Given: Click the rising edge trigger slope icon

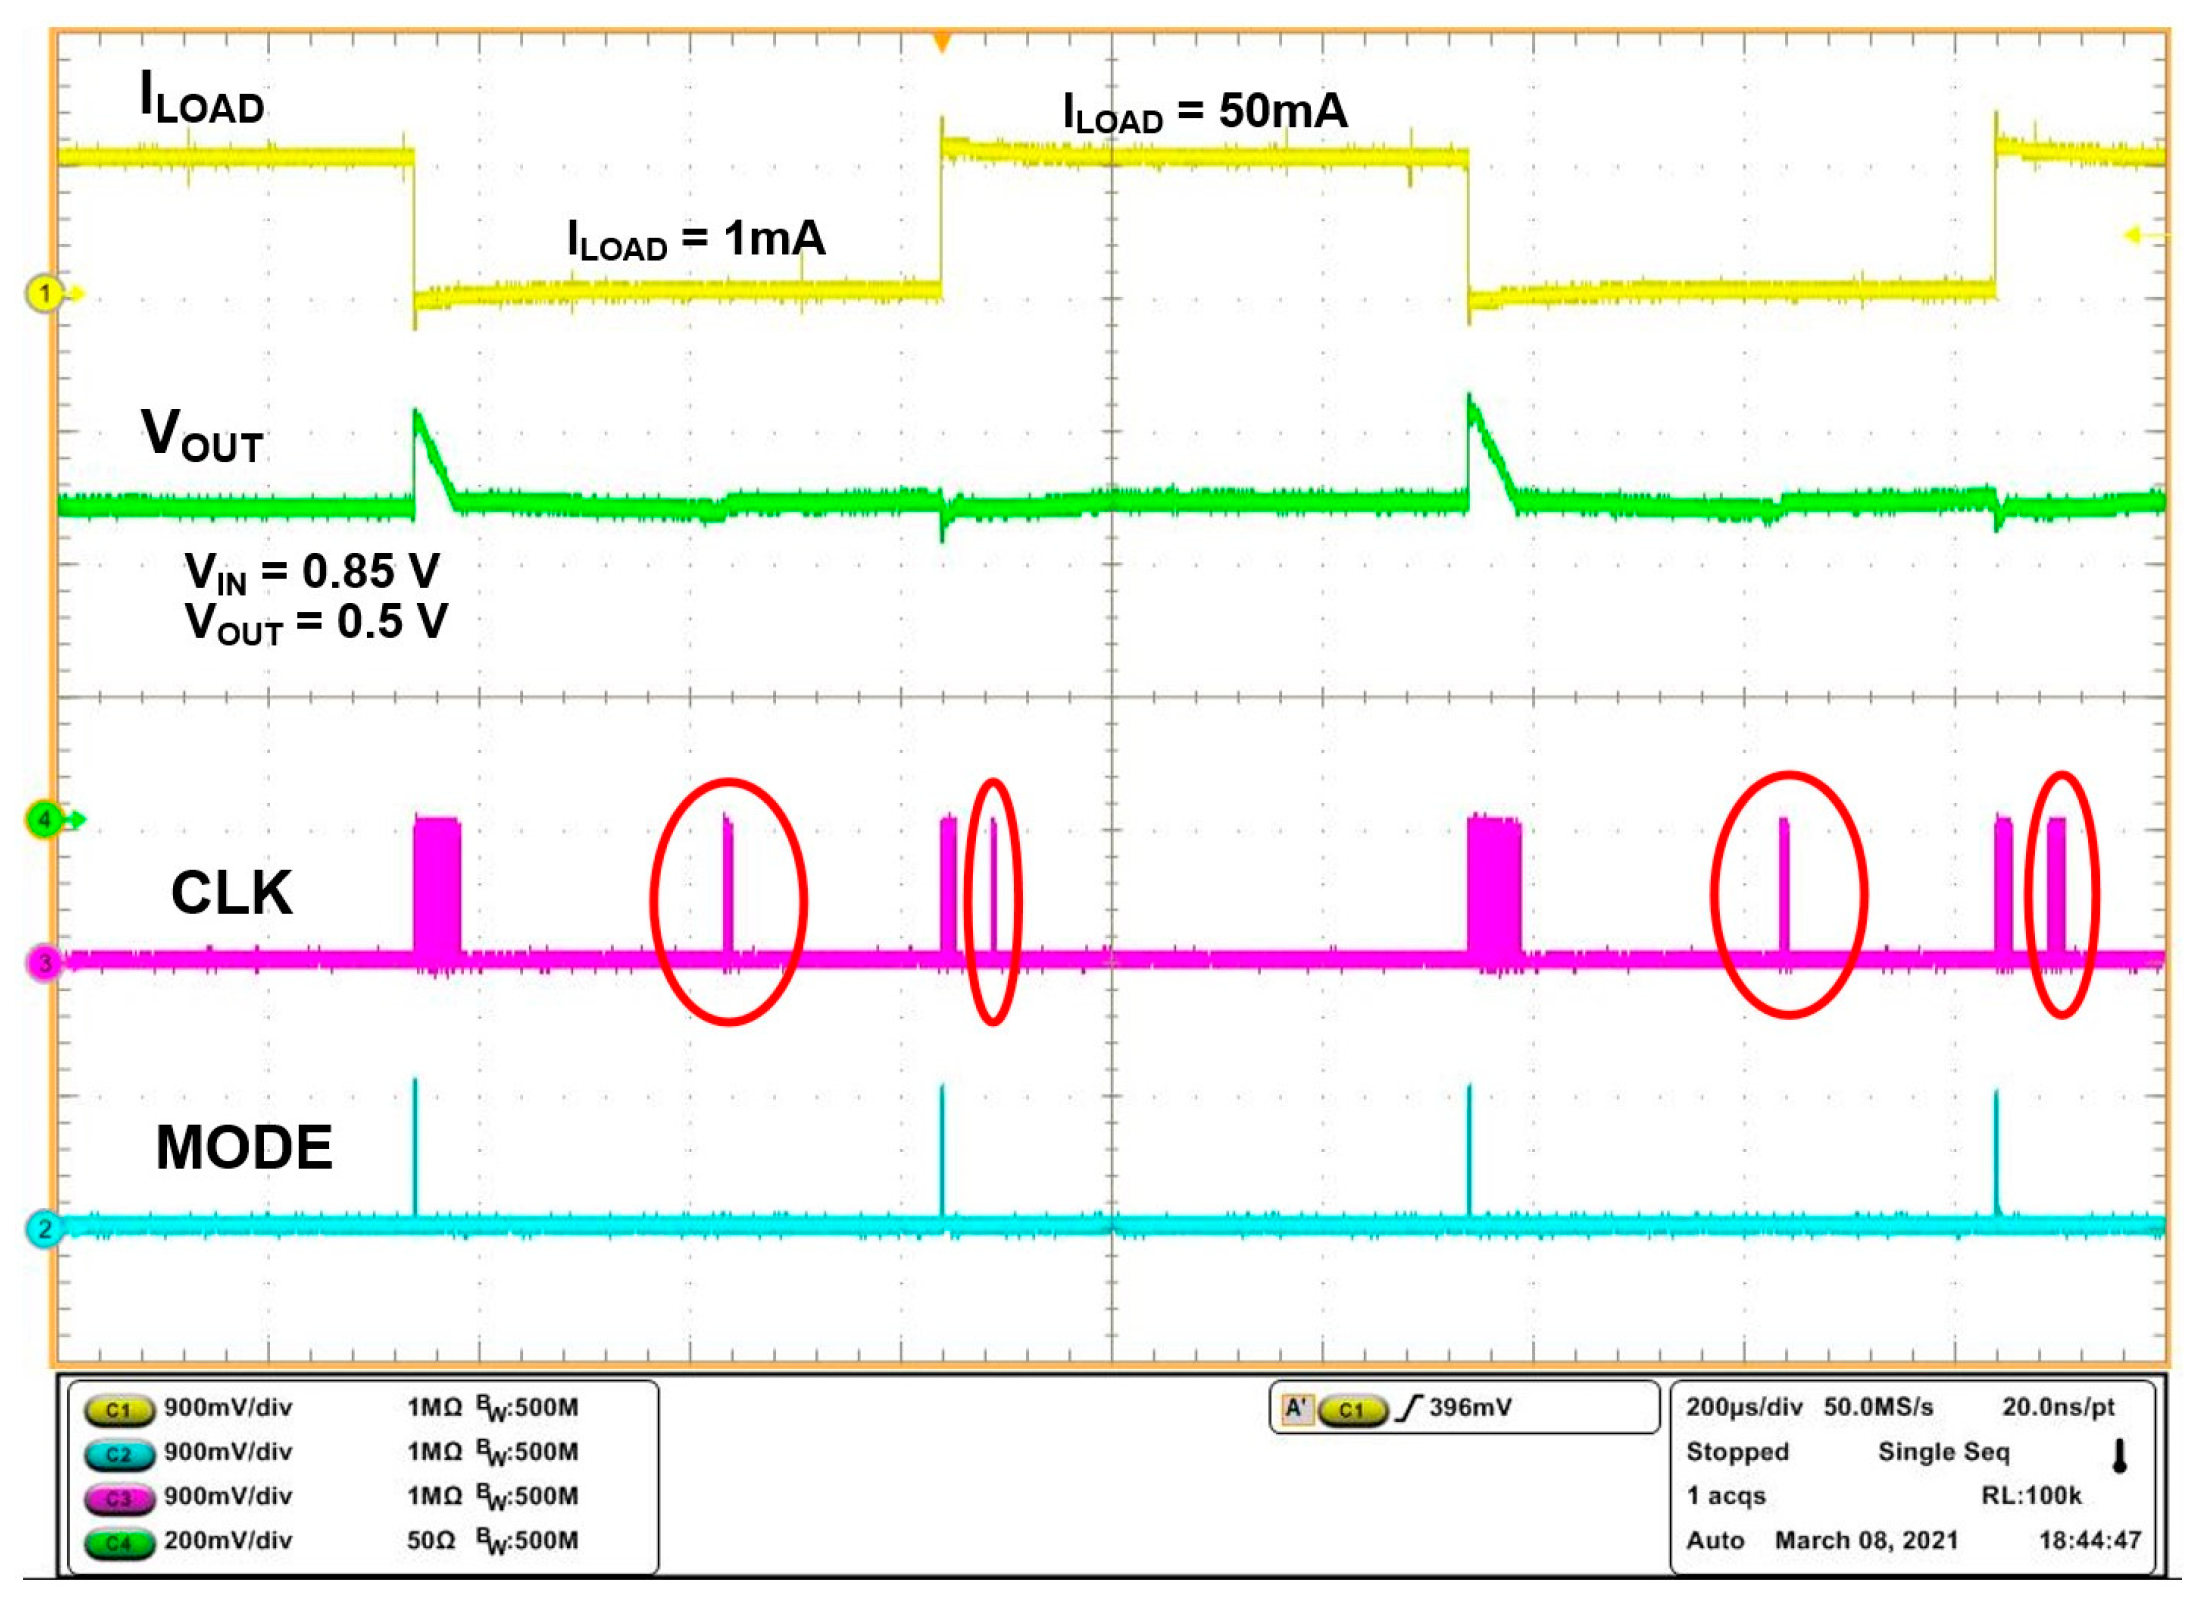Looking at the screenshot, I should click(1408, 1409).
